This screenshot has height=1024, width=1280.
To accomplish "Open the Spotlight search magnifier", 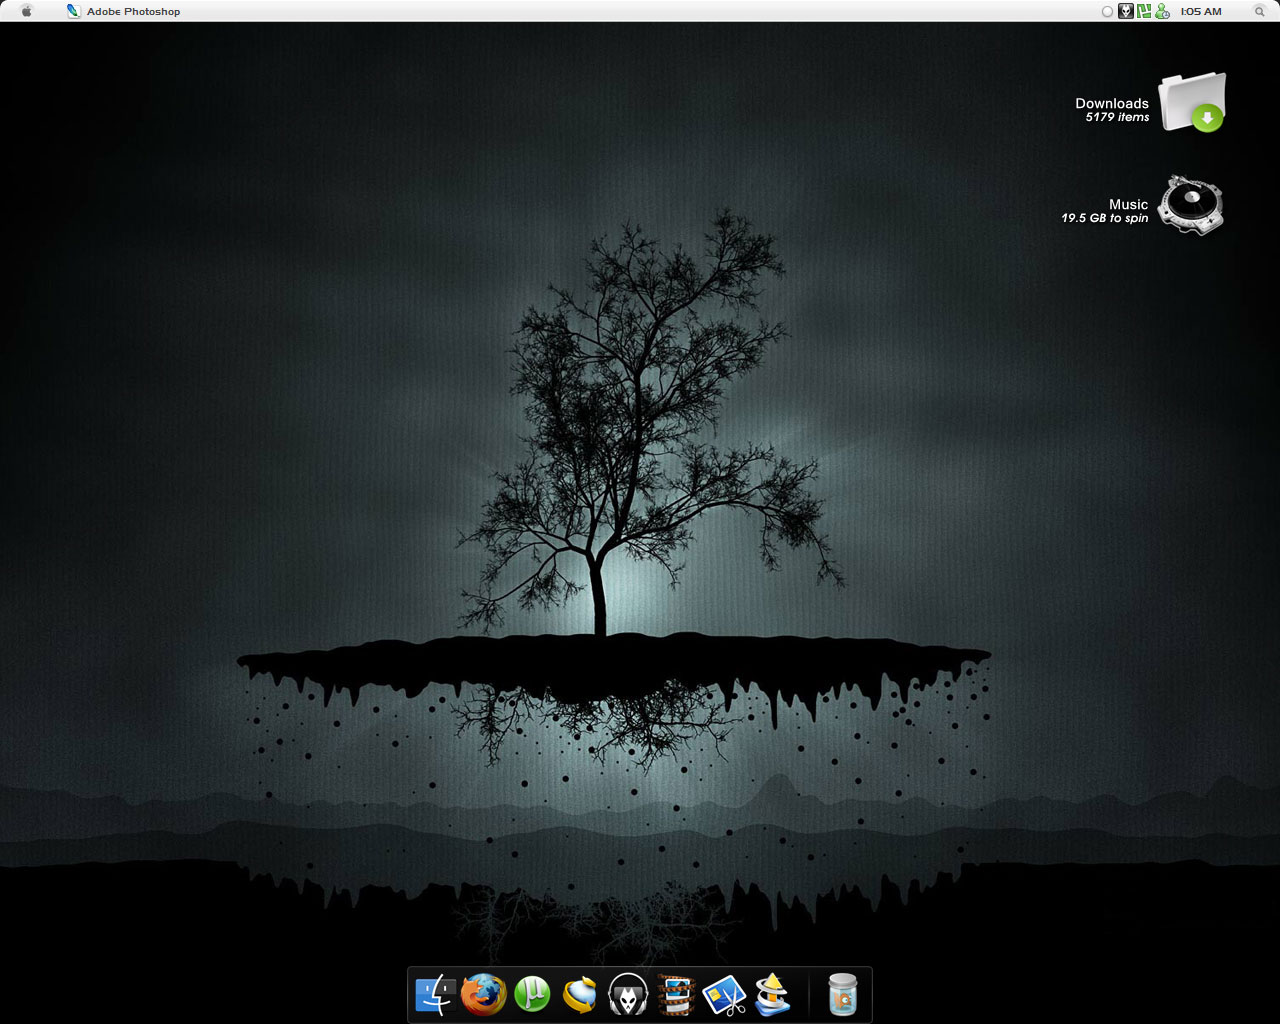I will pos(1260,11).
